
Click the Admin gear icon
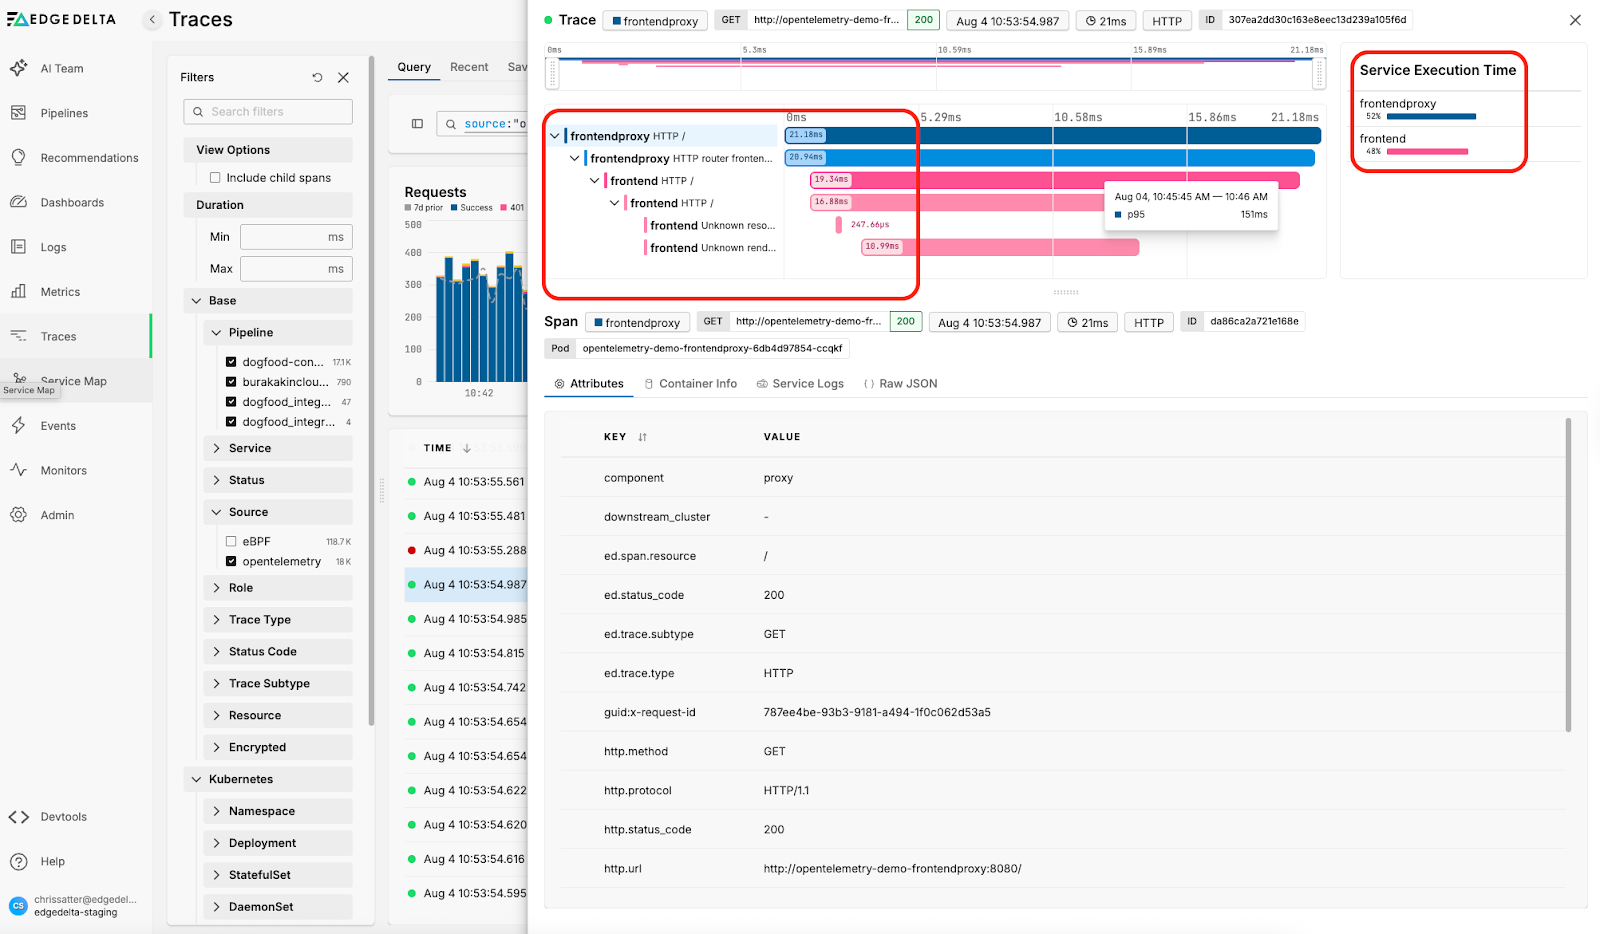click(18, 515)
